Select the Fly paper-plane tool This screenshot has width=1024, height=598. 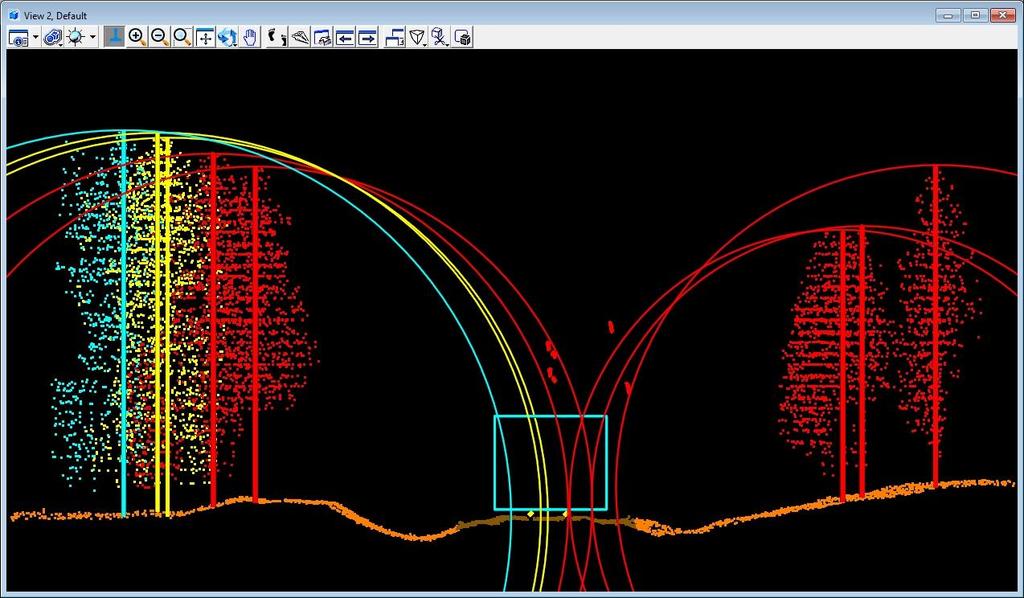click(300, 37)
